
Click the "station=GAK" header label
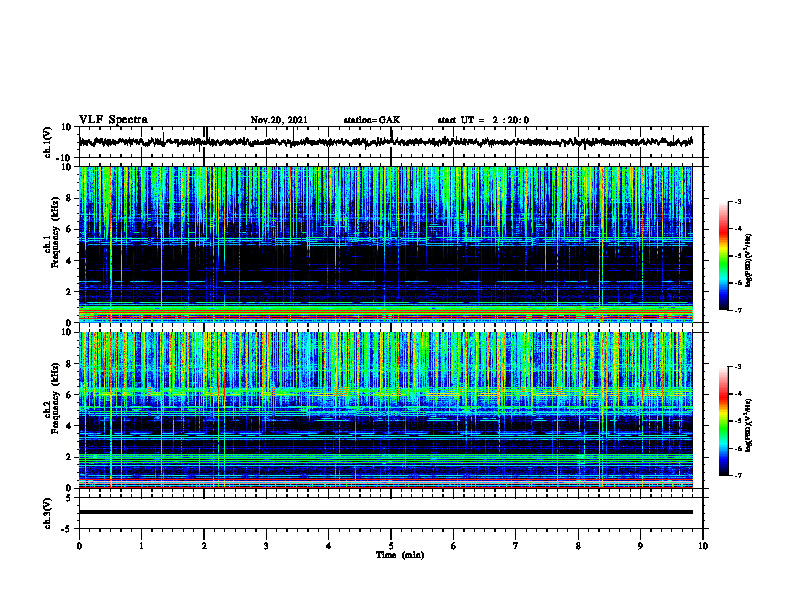click(x=372, y=120)
